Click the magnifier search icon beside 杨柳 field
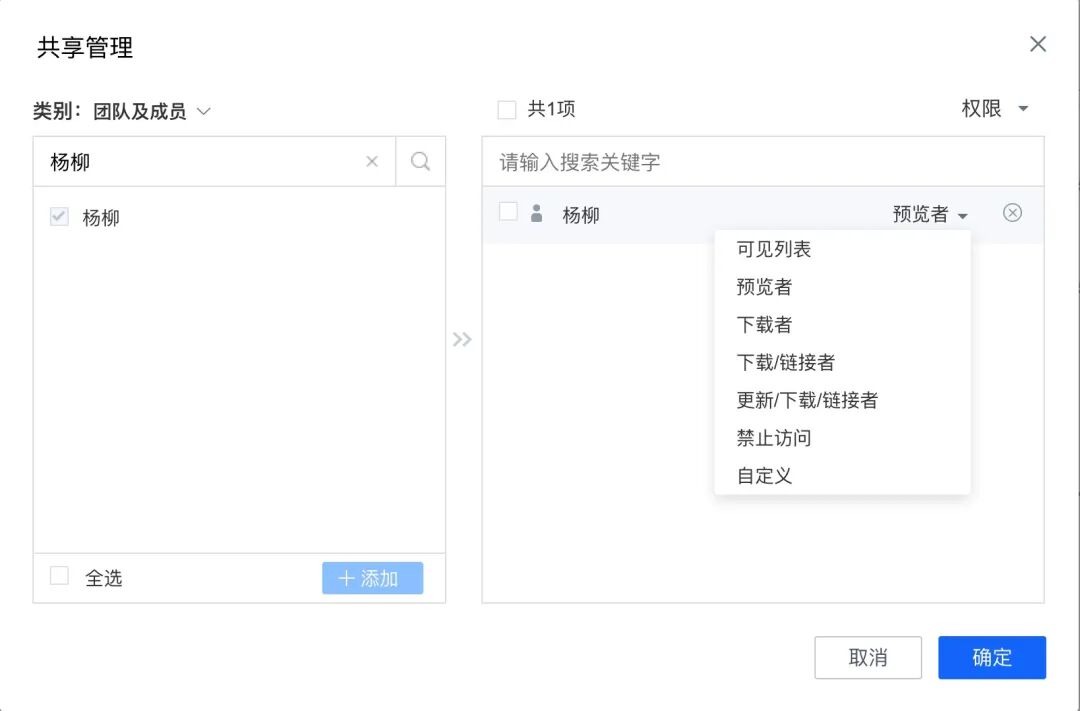The image size is (1080, 711). [x=419, y=161]
